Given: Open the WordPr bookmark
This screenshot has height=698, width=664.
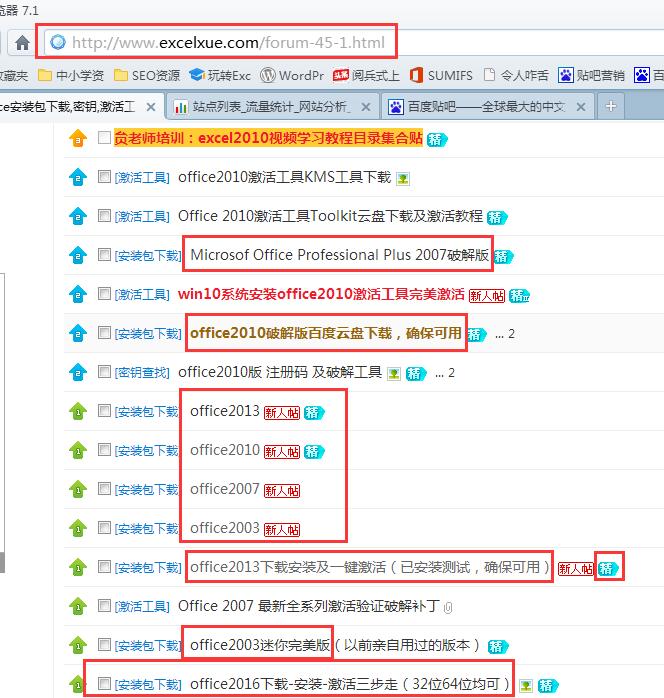Looking at the screenshot, I should click(x=292, y=75).
